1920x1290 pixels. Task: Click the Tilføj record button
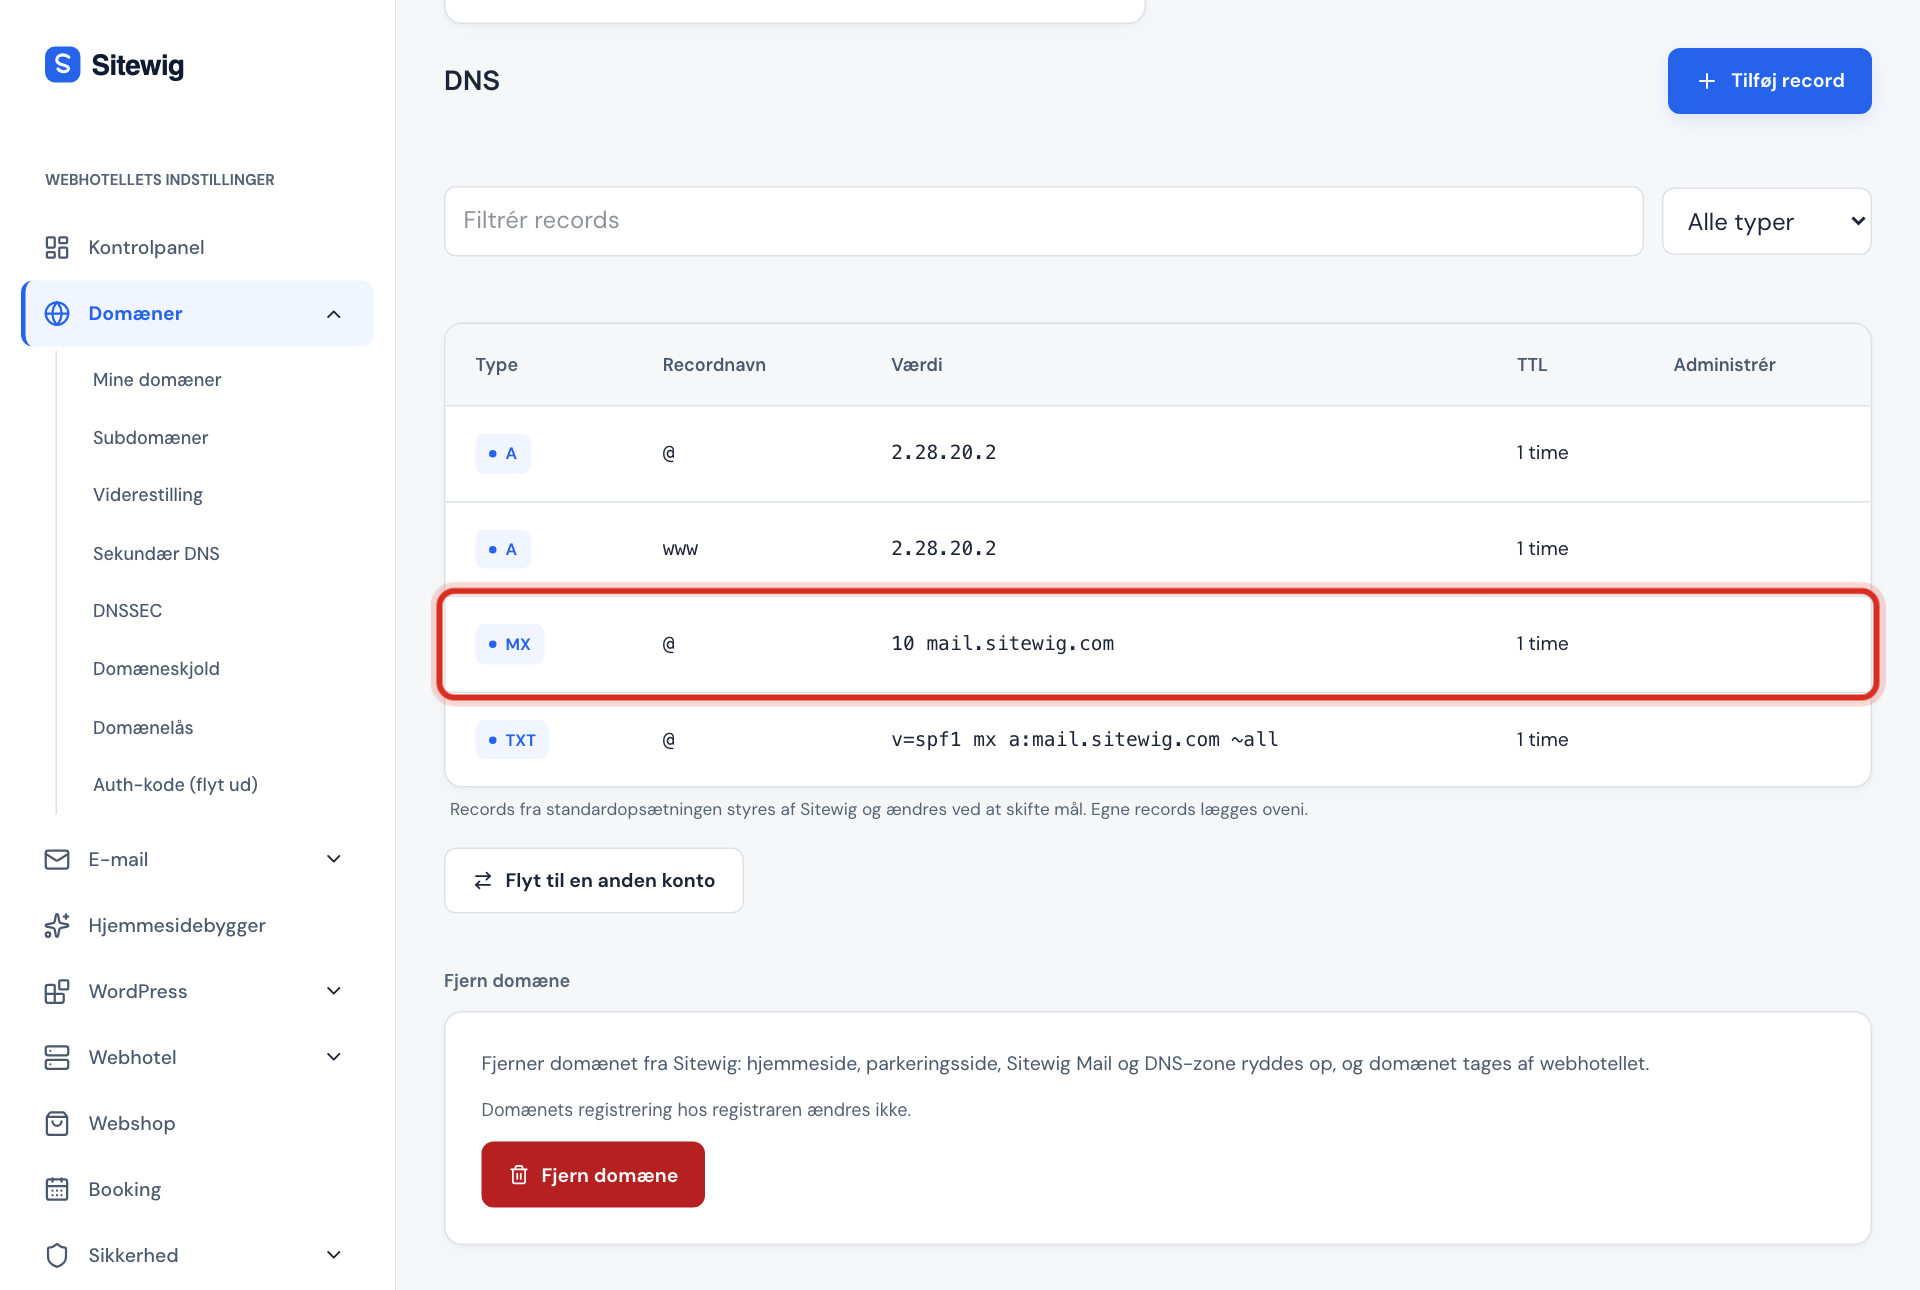tap(1769, 81)
